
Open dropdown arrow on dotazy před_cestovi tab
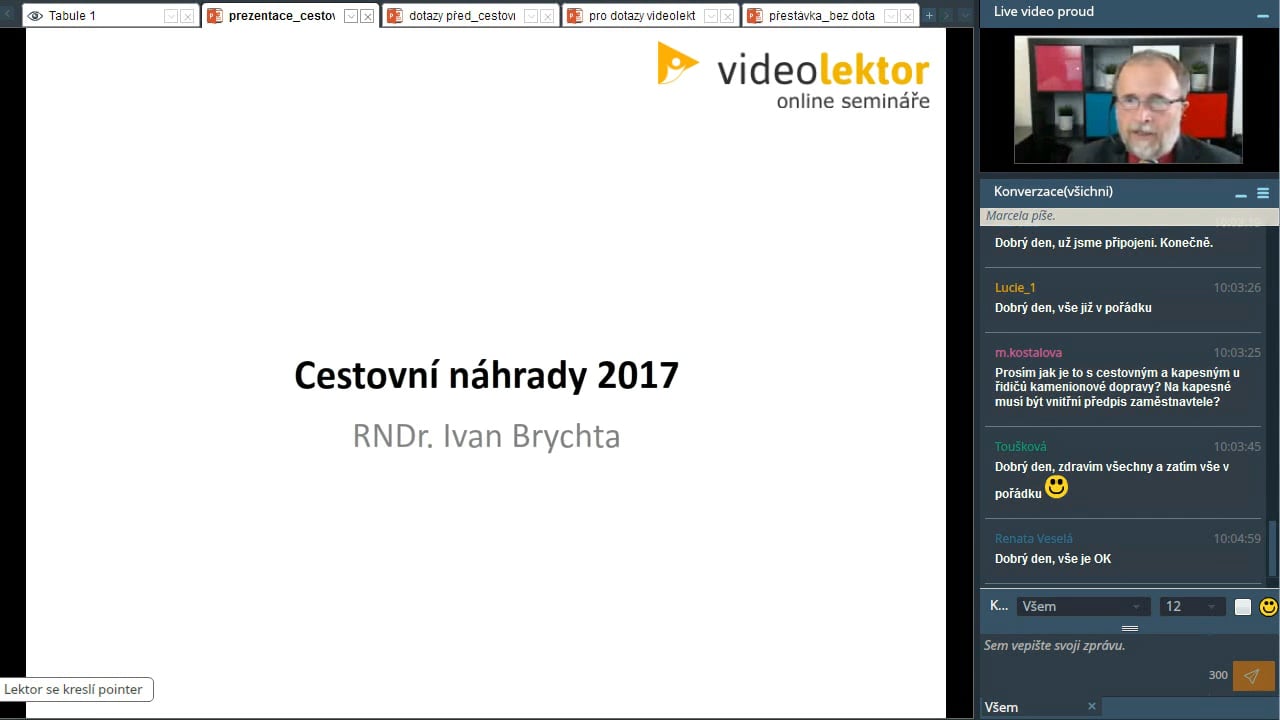(x=531, y=16)
